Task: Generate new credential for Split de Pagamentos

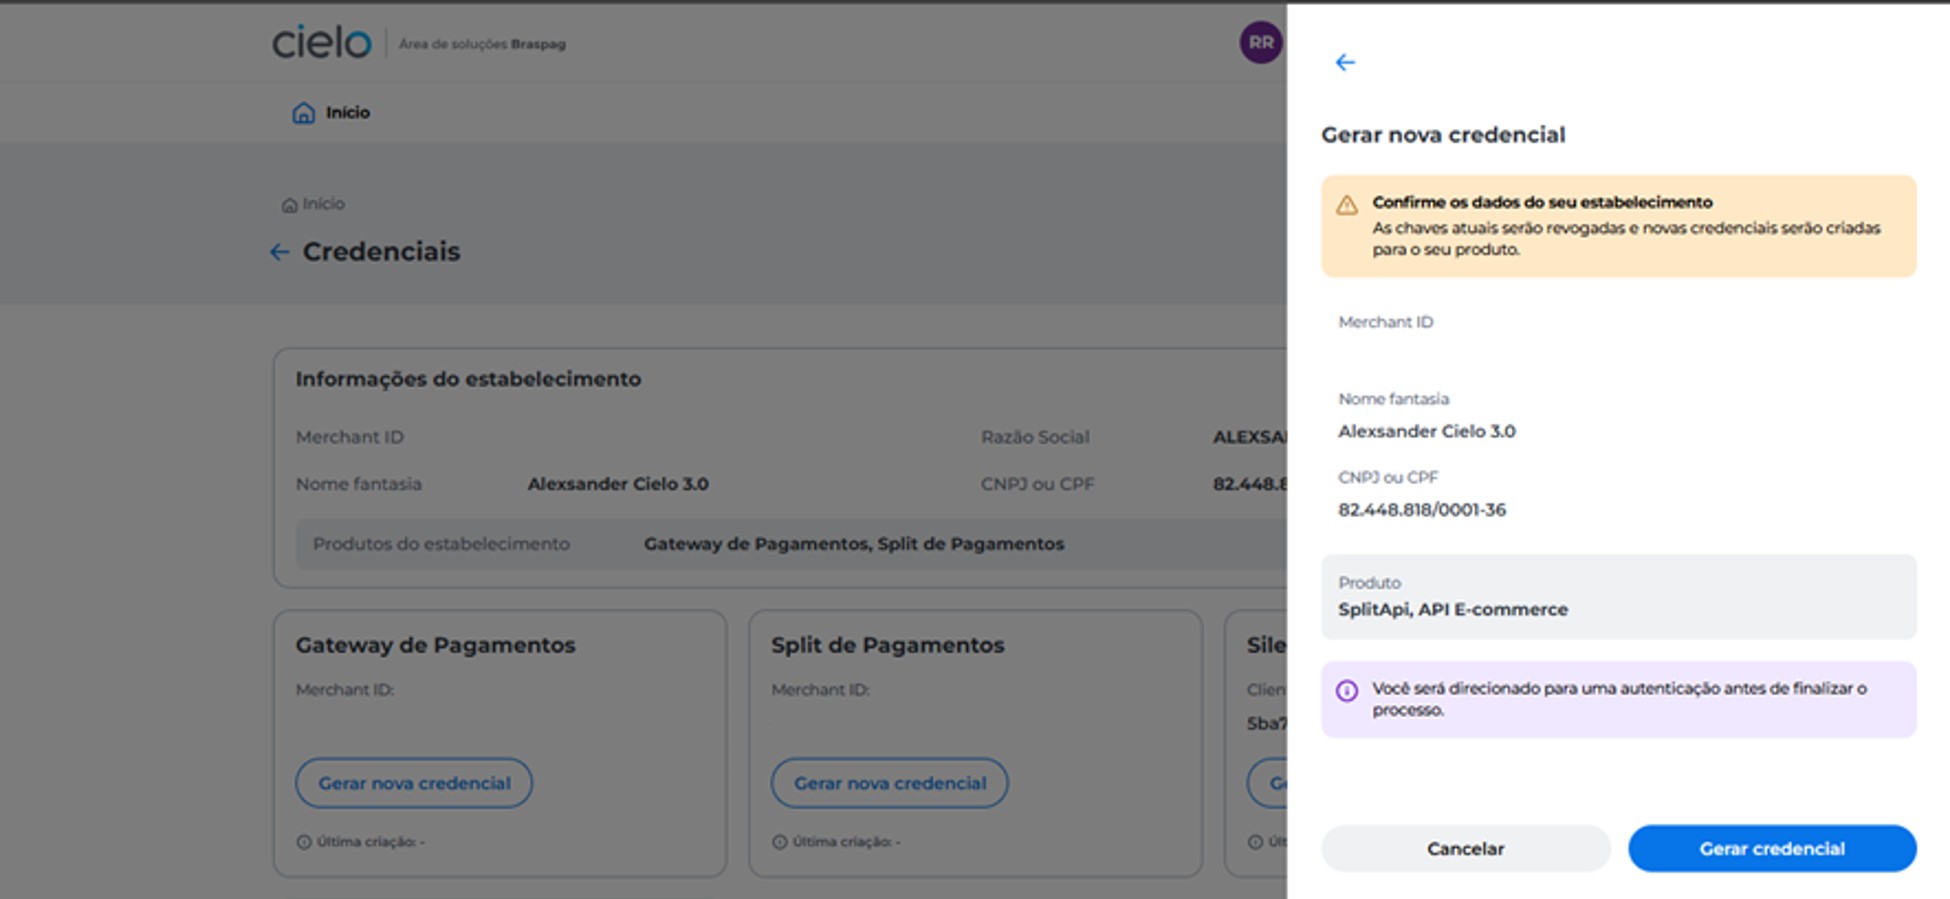Action: click(x=890, y=783)
